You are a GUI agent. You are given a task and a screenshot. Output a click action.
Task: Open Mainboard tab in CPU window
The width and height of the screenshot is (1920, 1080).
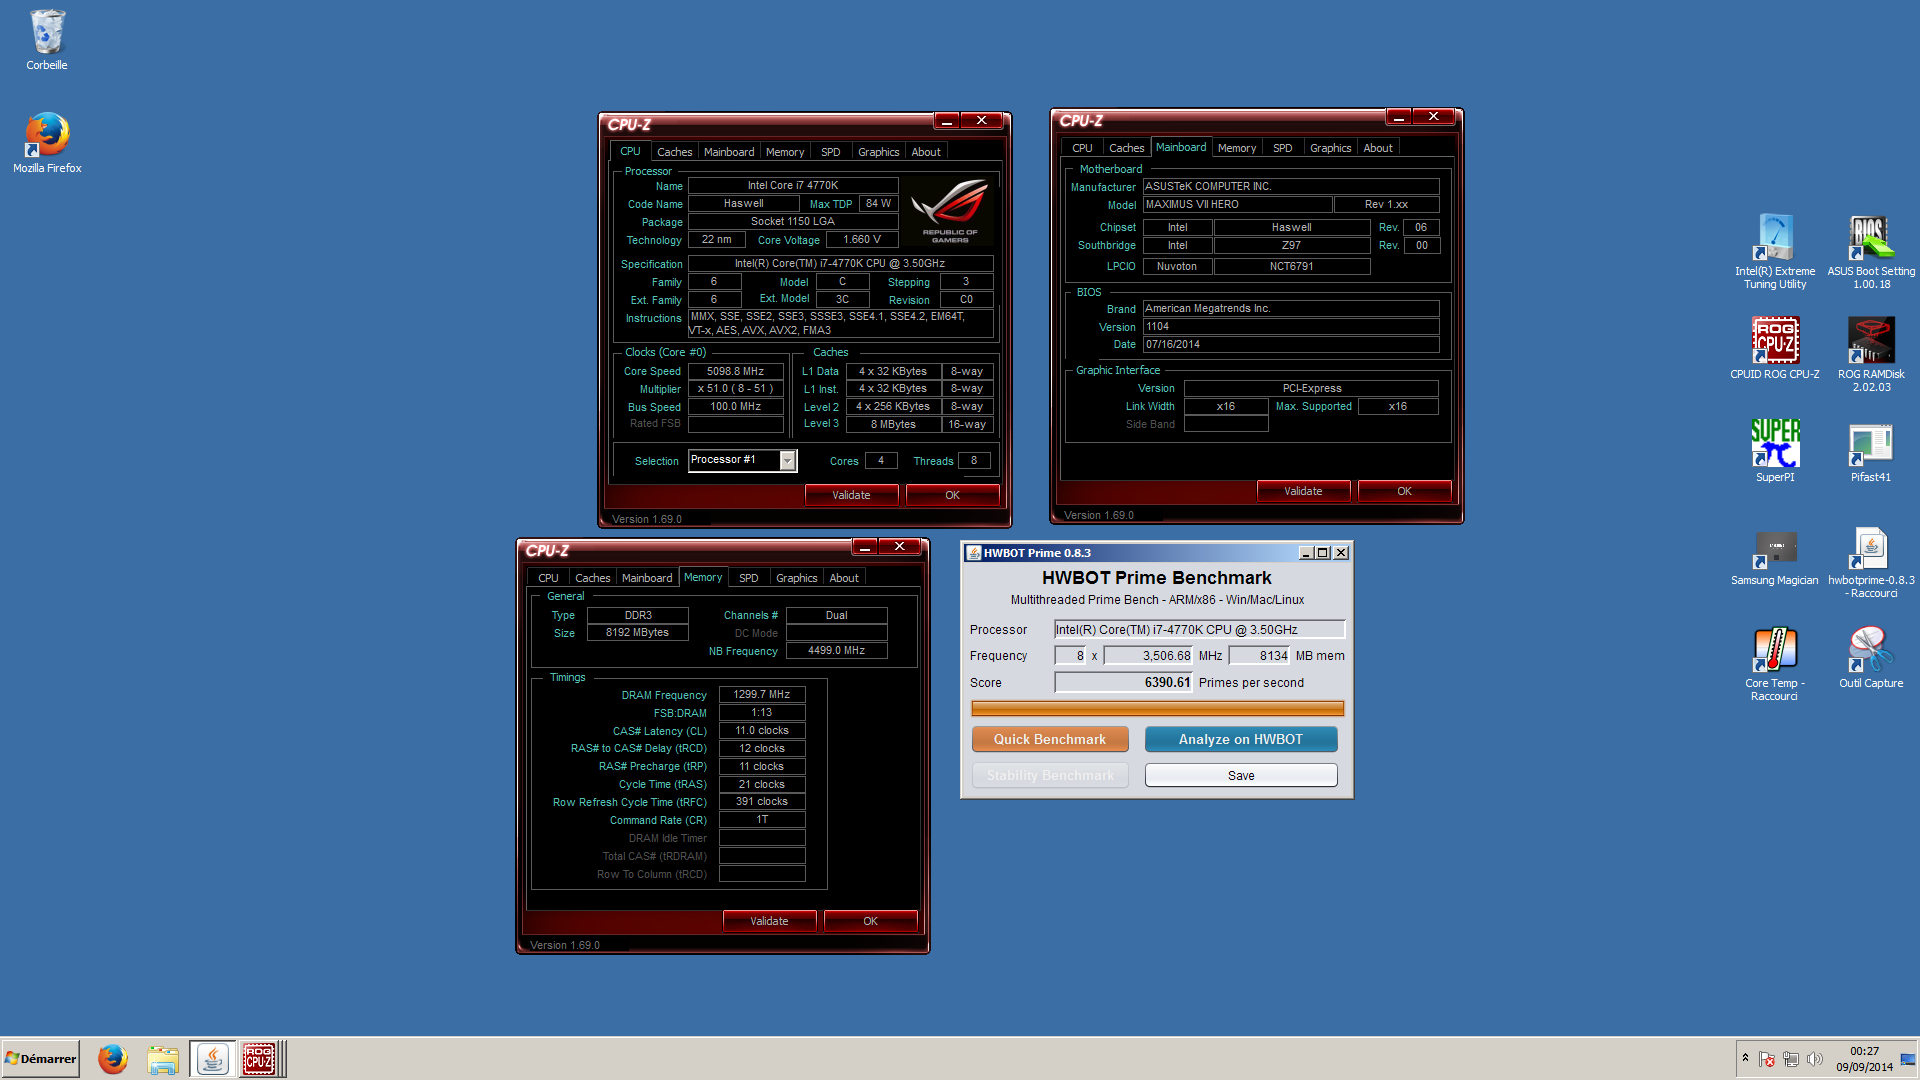(x=729, y=152)
